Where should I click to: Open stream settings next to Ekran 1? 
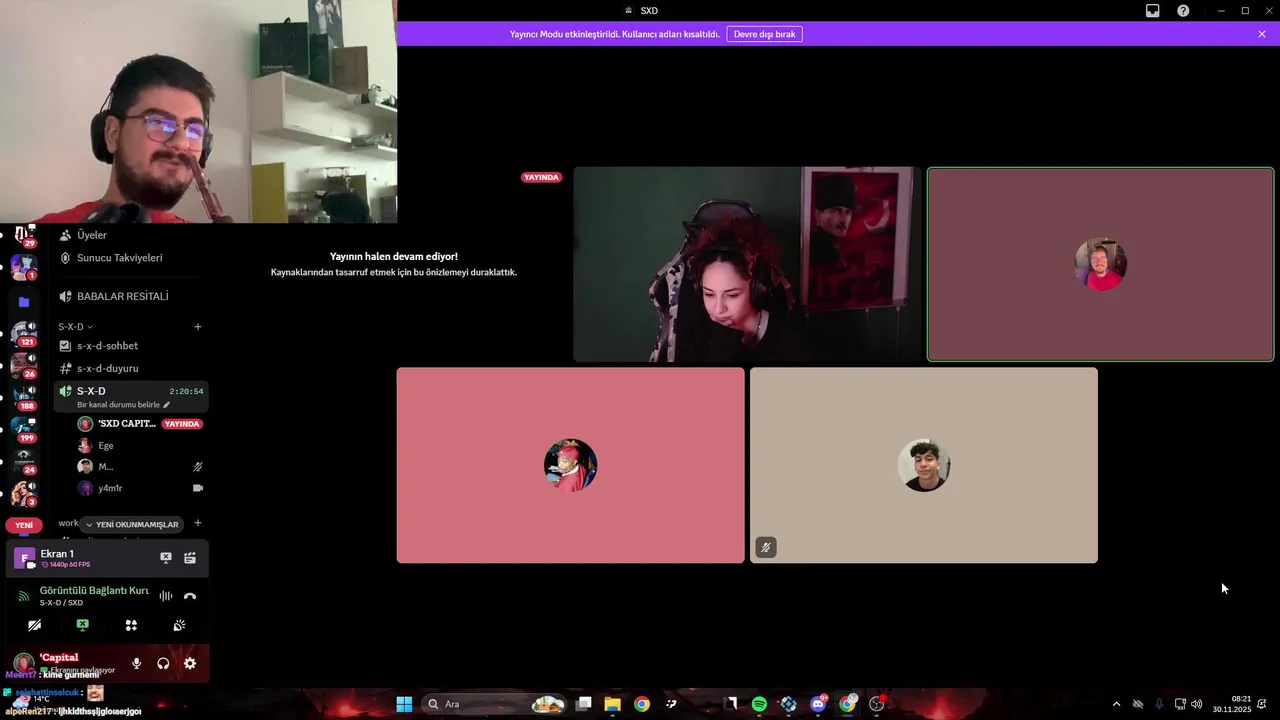point(190,558)
